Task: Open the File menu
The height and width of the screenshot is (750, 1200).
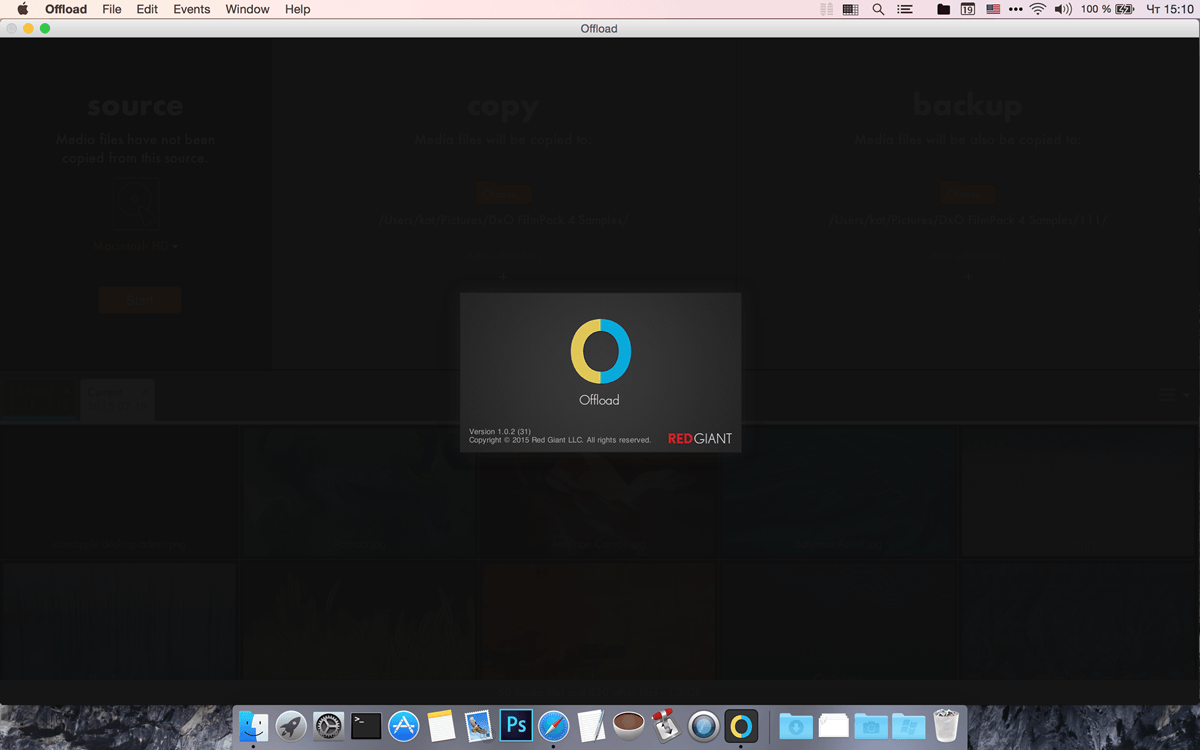Action: coord(112,9)
